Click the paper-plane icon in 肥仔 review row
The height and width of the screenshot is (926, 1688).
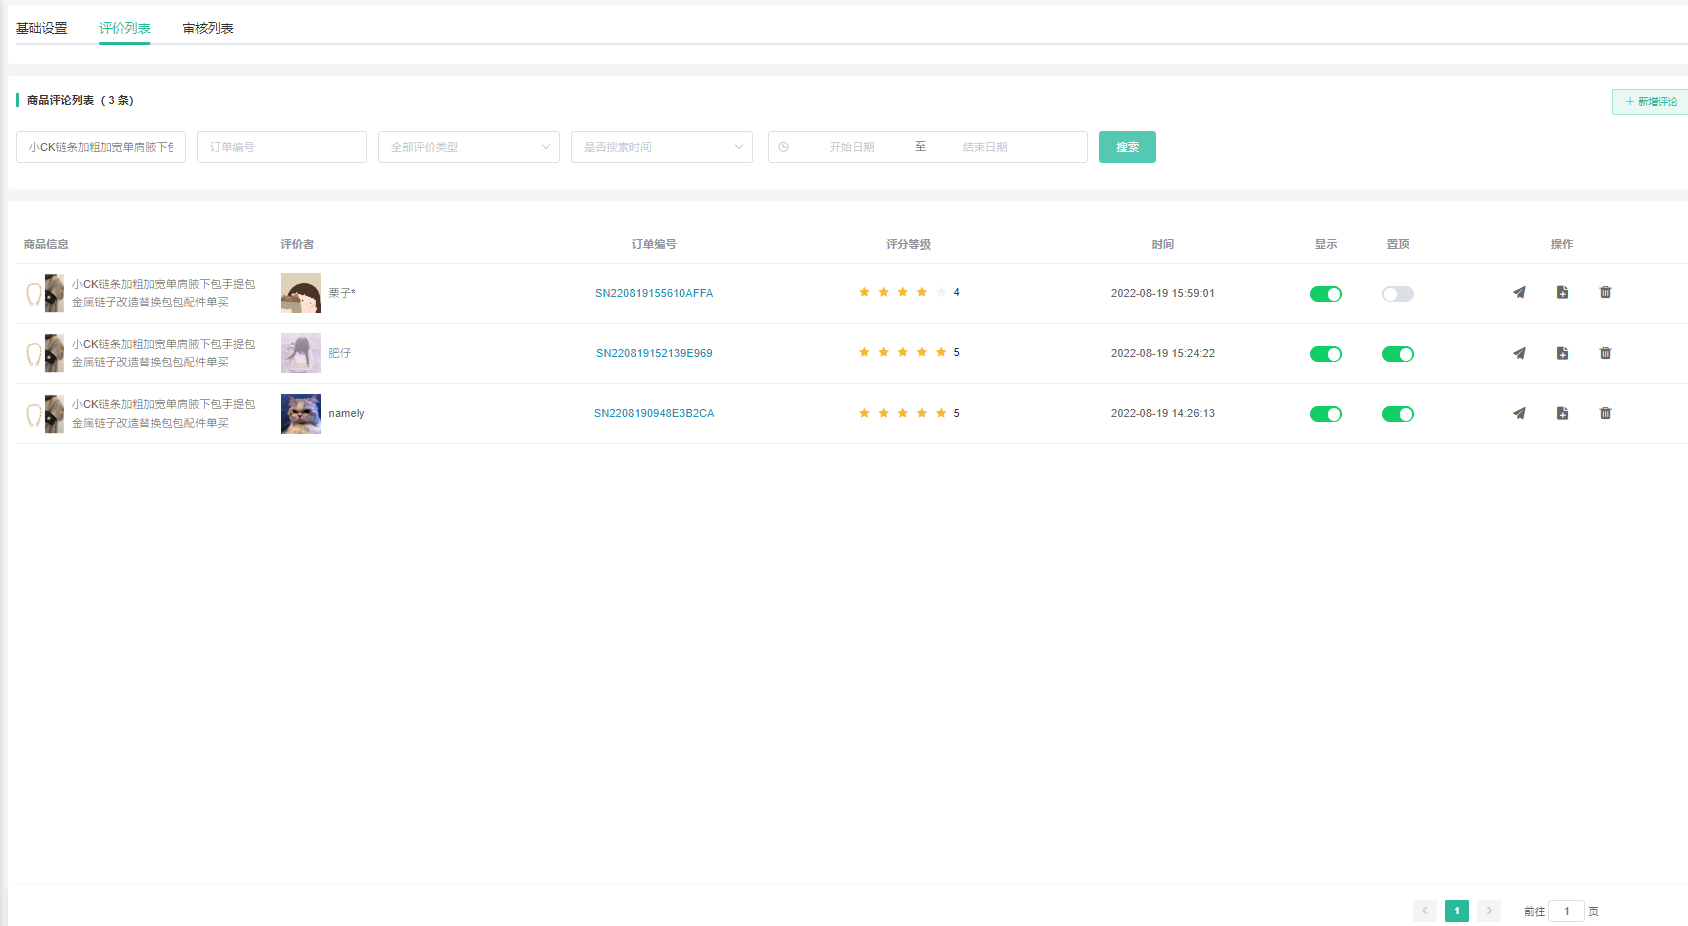[x=1519, y=353]
